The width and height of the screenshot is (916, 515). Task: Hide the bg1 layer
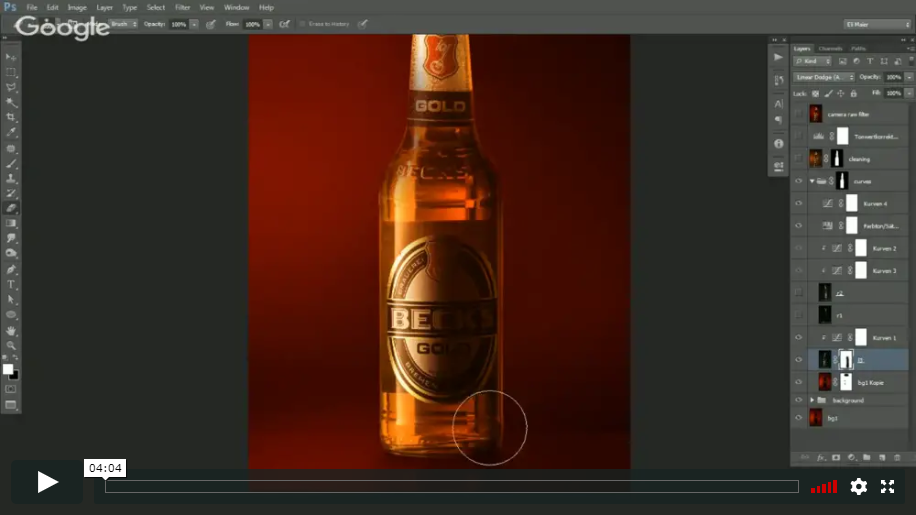click(x=799, y=418)
